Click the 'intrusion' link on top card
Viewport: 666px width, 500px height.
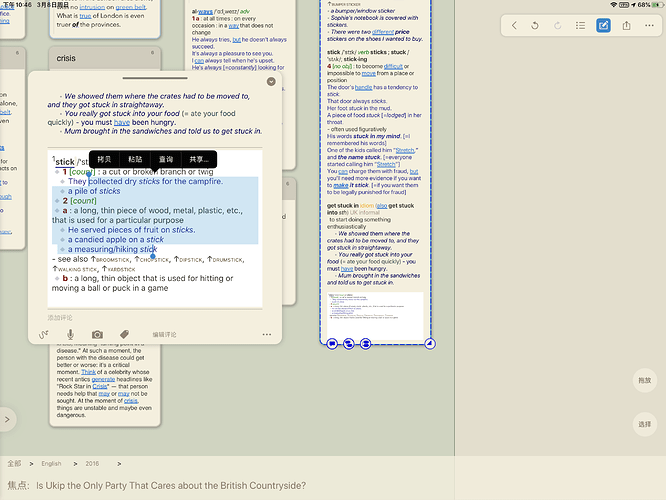(x=92, y=7)
